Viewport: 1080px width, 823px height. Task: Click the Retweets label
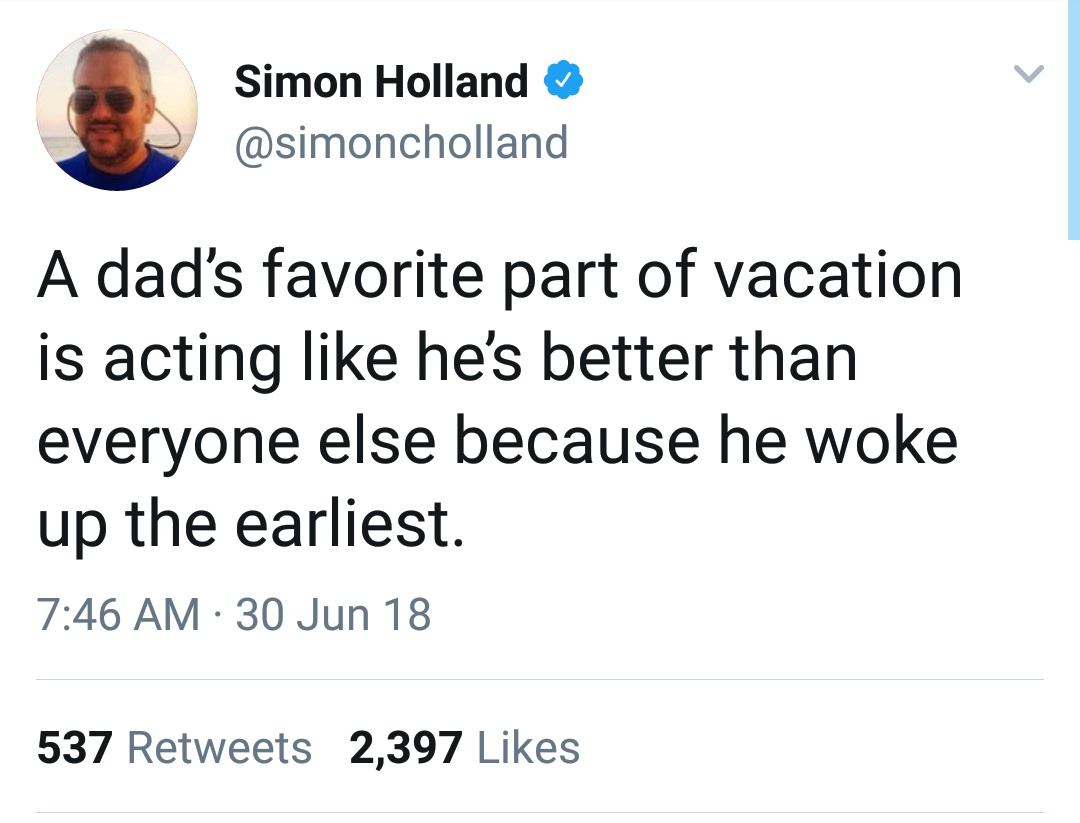220,748
